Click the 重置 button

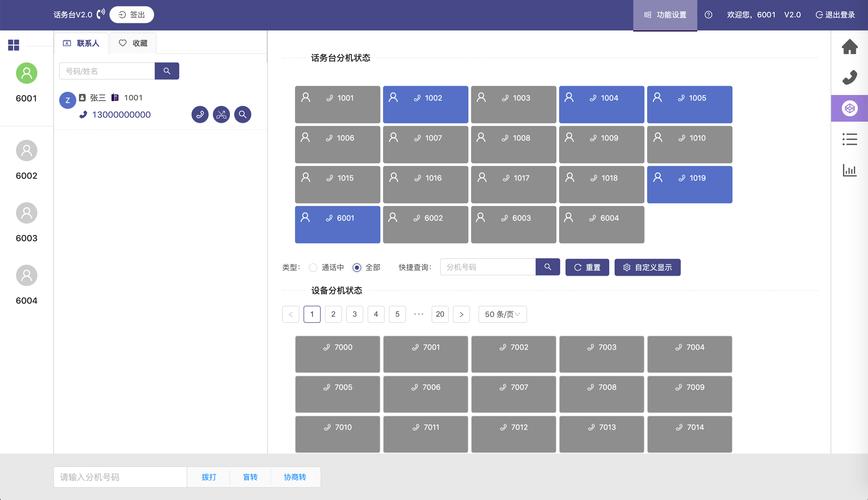[x=587, y=267]
